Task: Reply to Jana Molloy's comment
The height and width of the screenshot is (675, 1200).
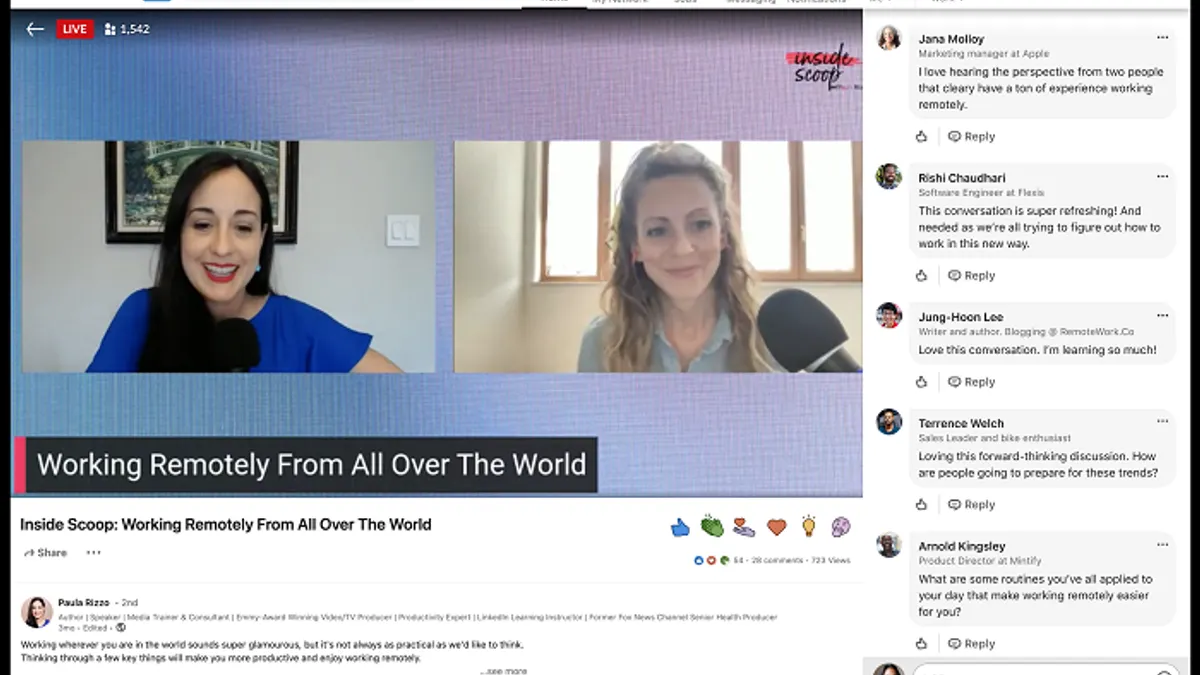Action: pos(972,137)
